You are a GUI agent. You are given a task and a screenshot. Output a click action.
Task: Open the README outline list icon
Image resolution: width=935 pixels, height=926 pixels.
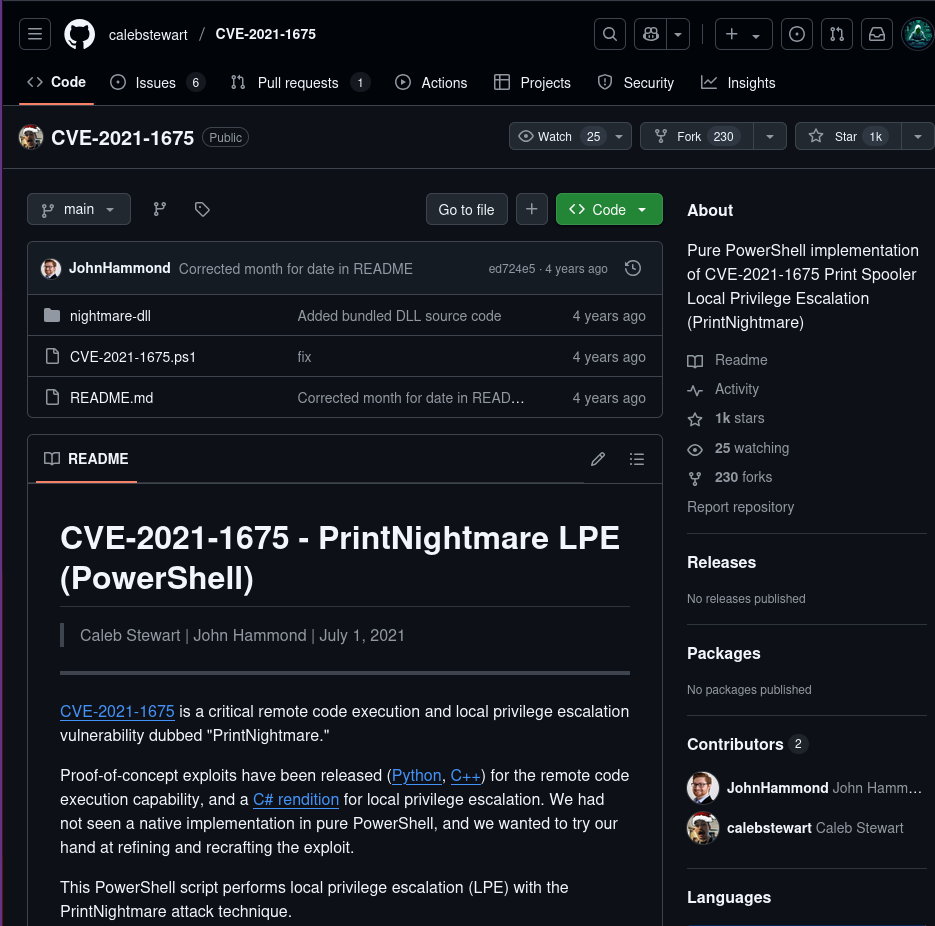(x=637, y=459)
